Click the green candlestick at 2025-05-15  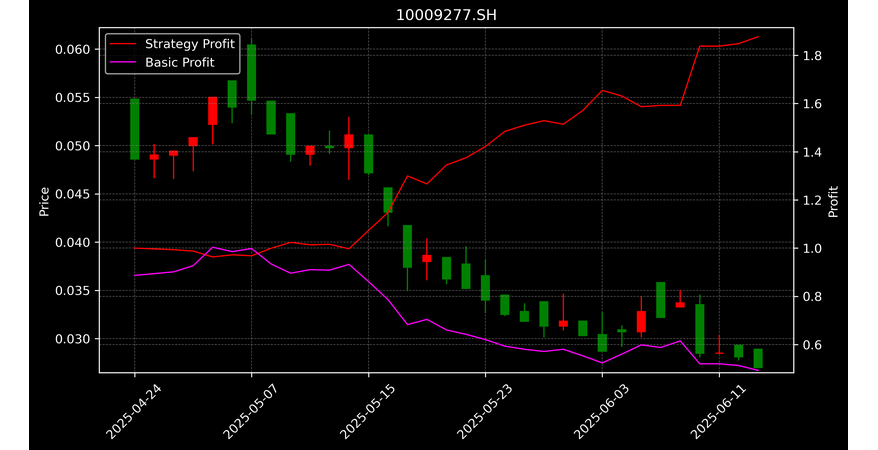[368, 154]
